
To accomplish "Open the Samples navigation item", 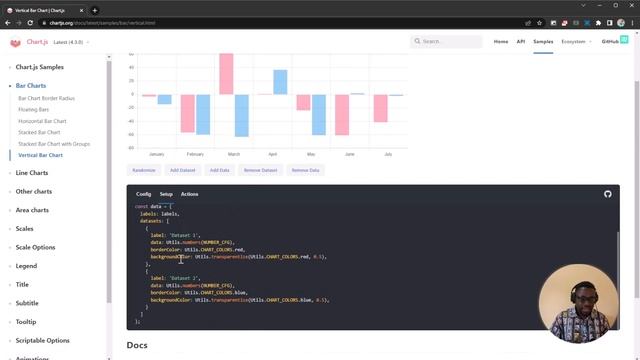I will (x=543, y=41).
